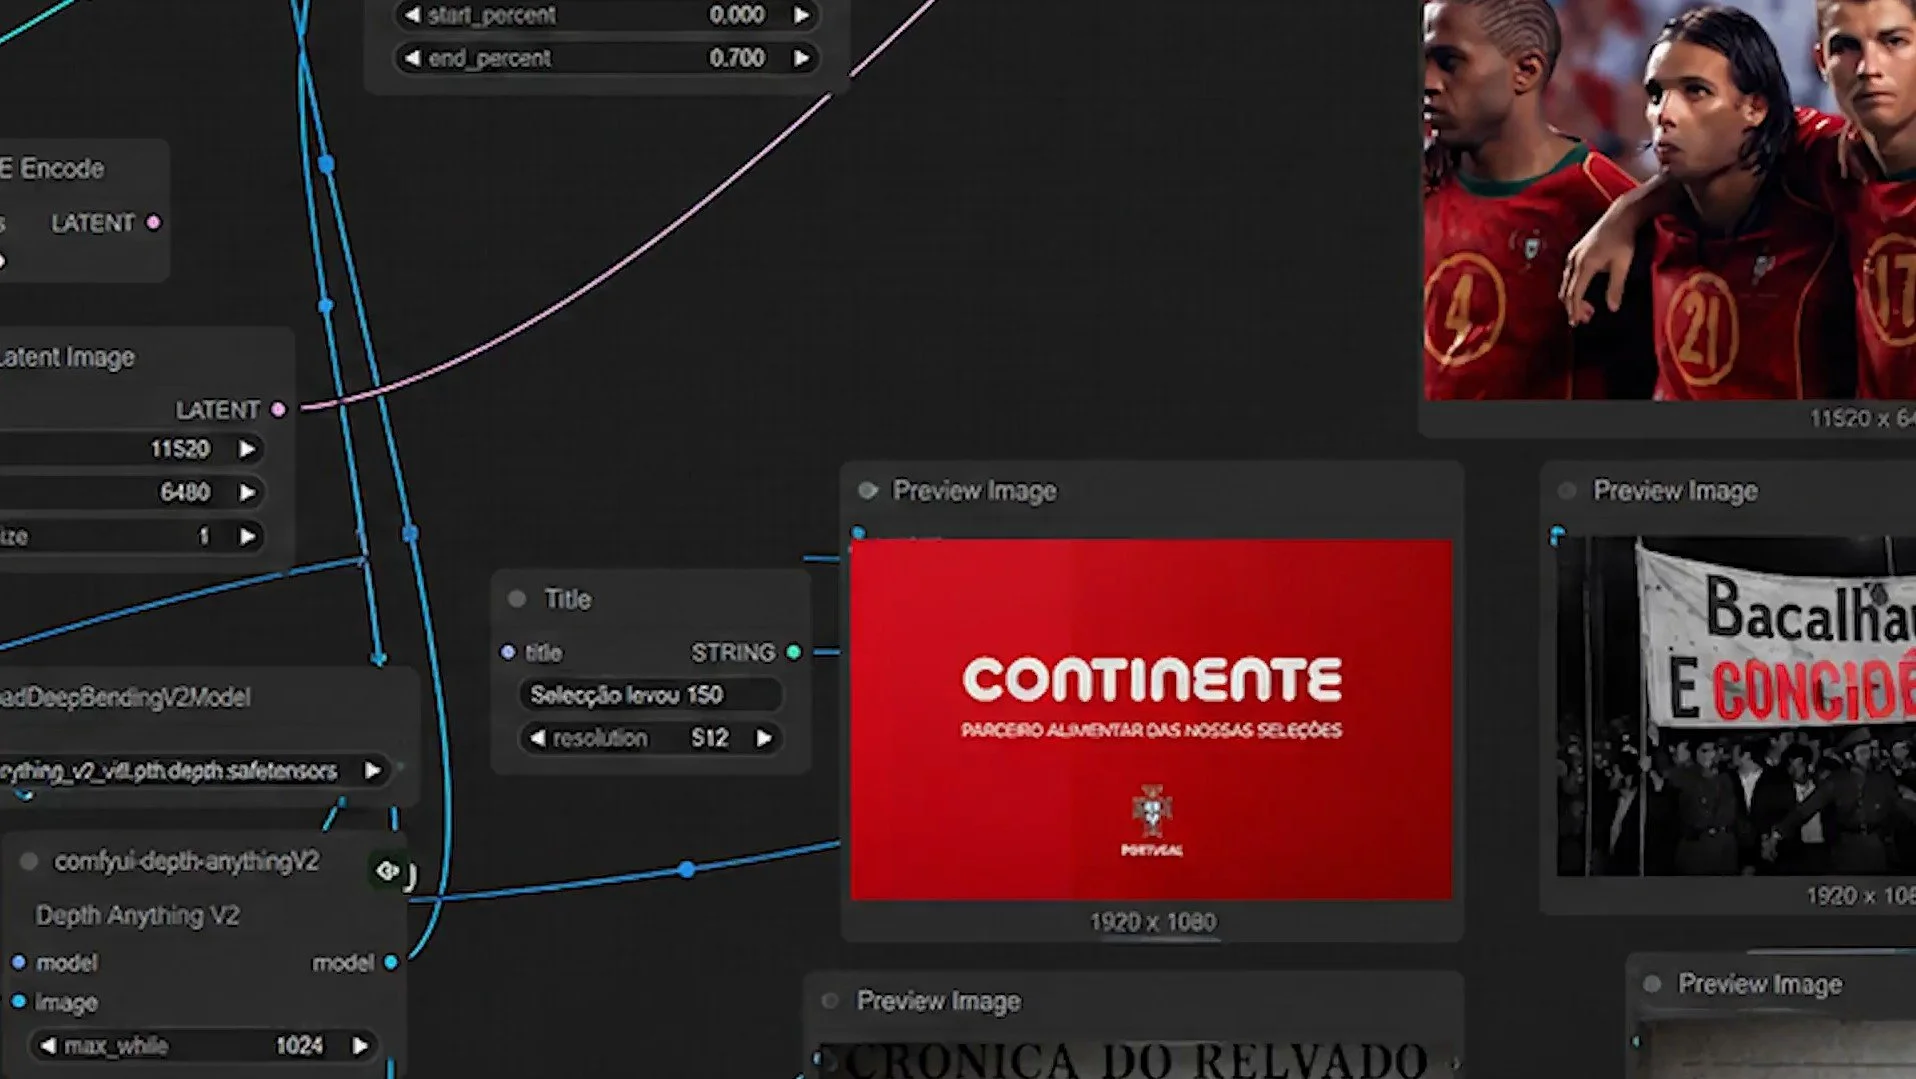Image resolution: width=1916 pixels, height=1079 pixels.
Task: Click the 'STRING' output label on Title node
Action: 733,653
